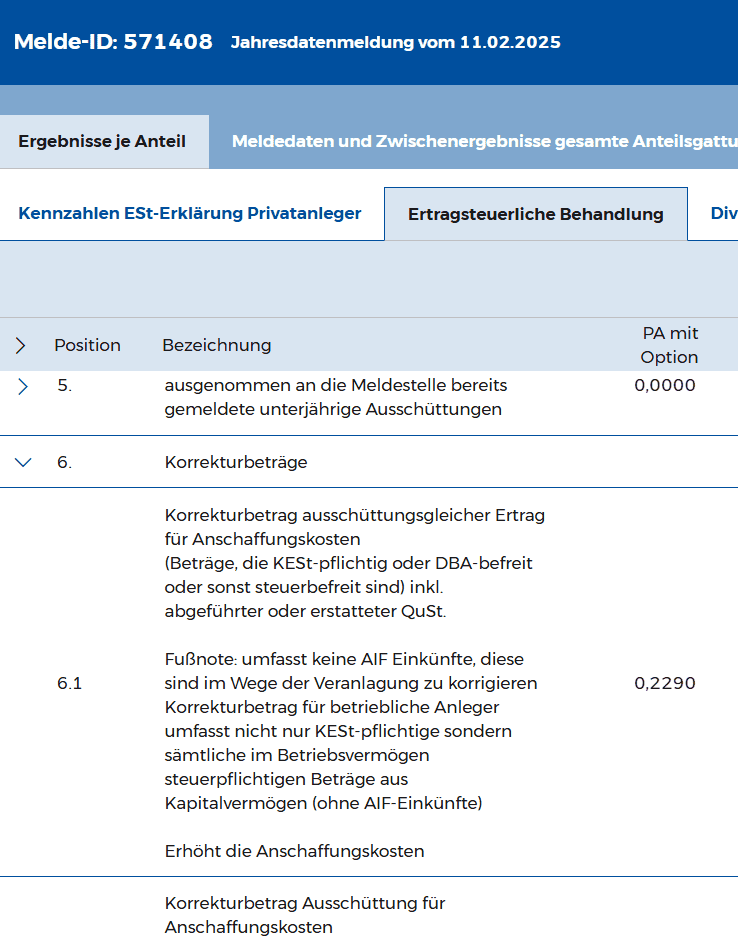Screen dimensions: 738x937
Task: Collapse position 6 Korrekturbeträge row
Action: click(23, 462)
